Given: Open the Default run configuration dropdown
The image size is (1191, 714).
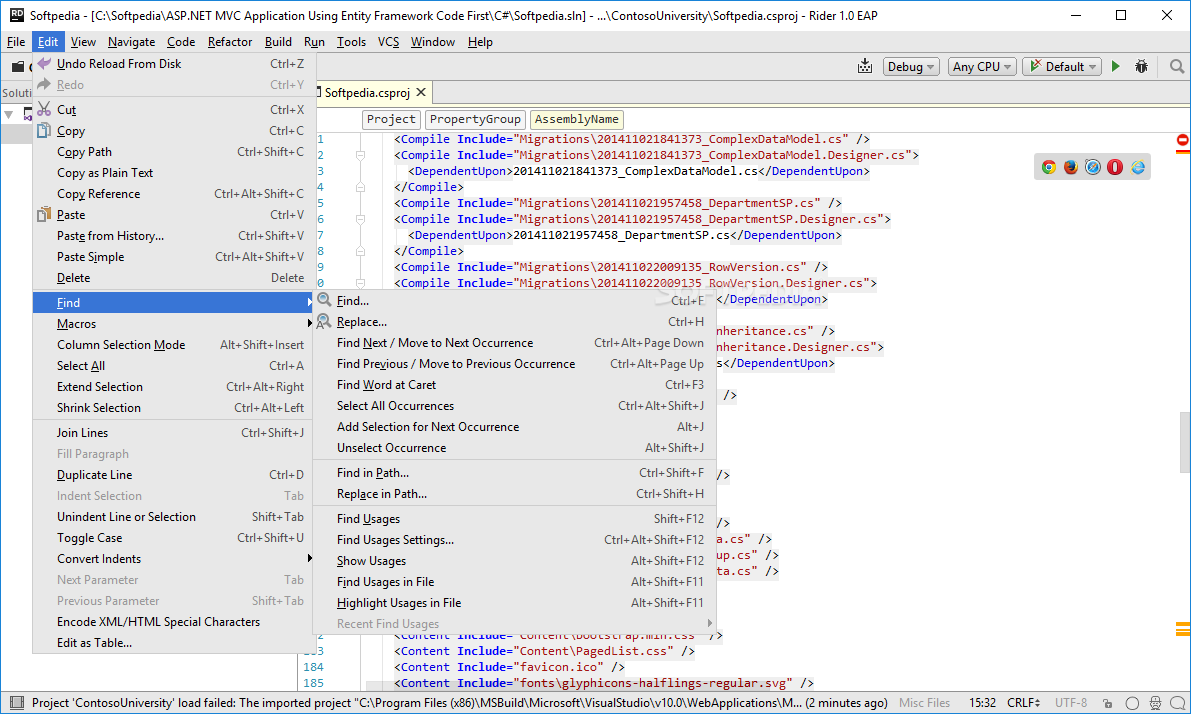Looking at the screenshot, I should coord(1062,67).
